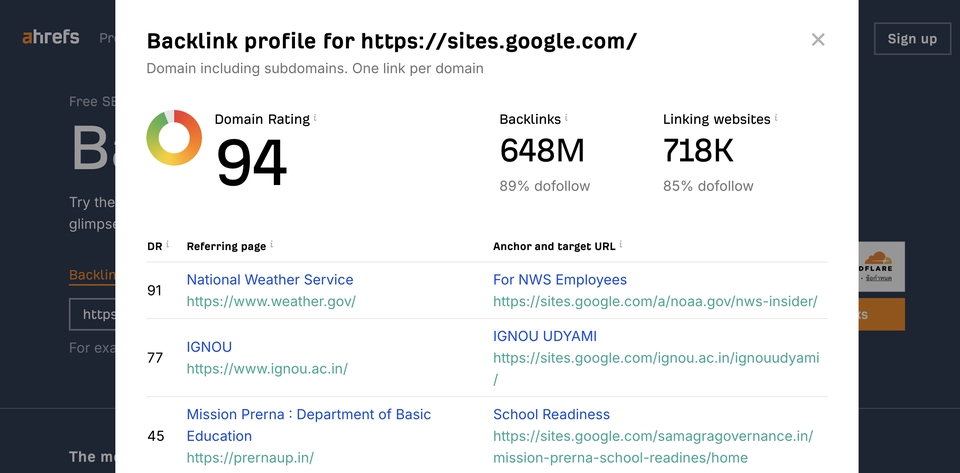Screen dimensions: 960x473
Task: Click the Domain Rating info icon
Action: coord(315,118)
